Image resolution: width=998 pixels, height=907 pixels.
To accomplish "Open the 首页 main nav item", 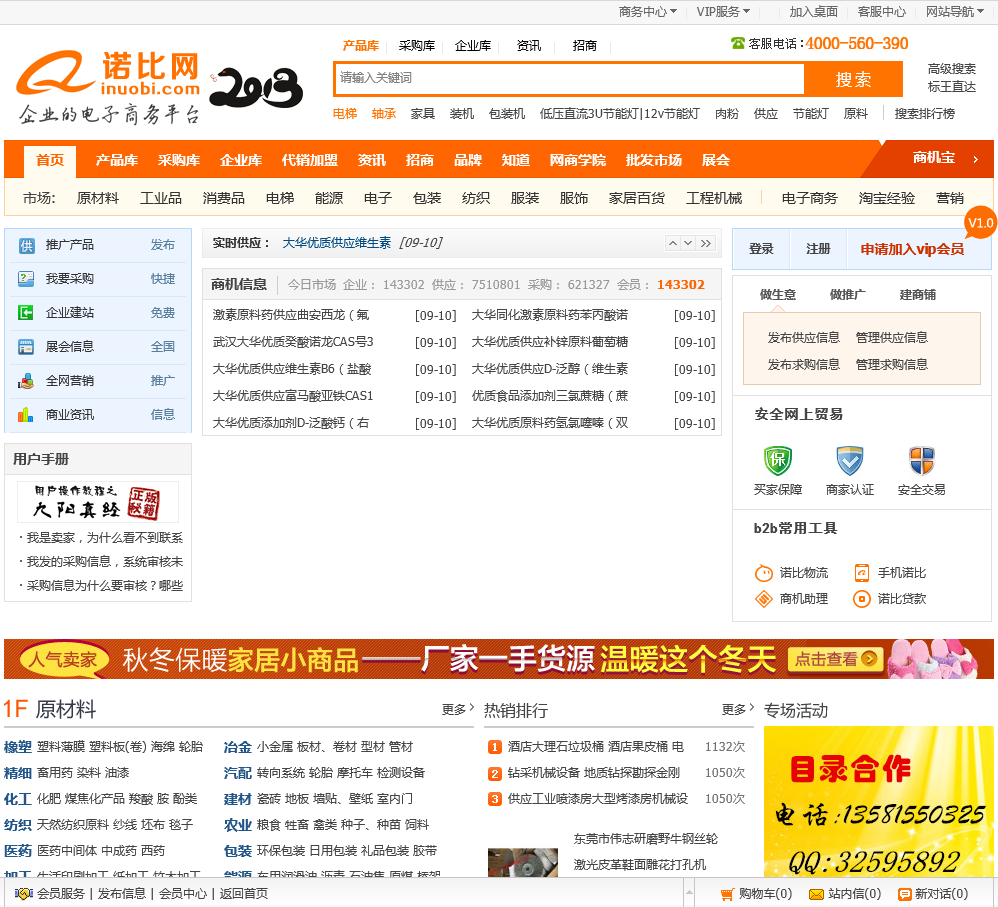I will pos(50,161).
